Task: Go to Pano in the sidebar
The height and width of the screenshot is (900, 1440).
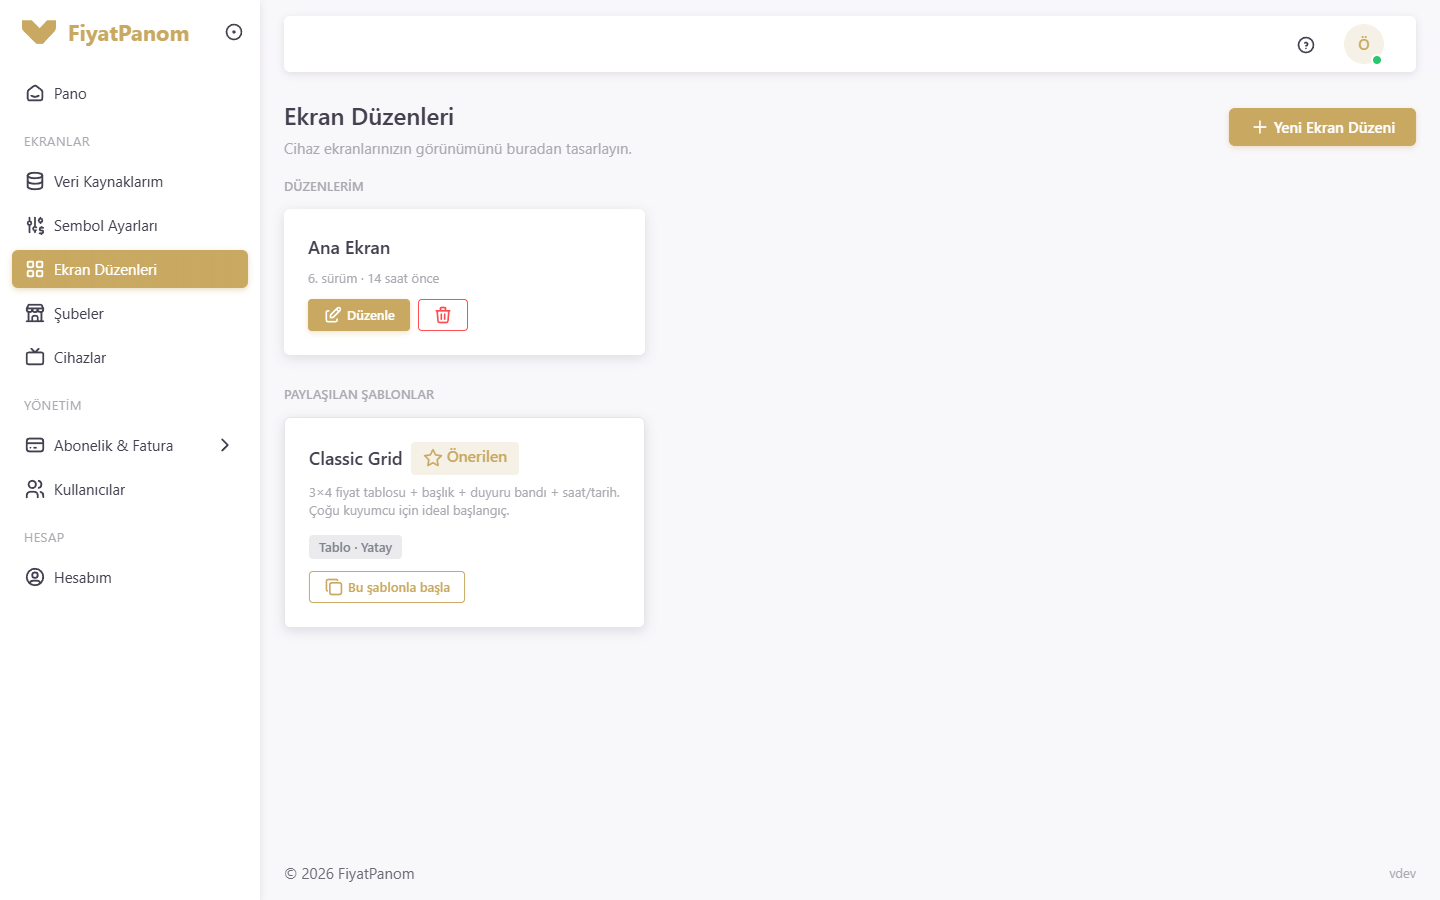Action: point(130,93)
